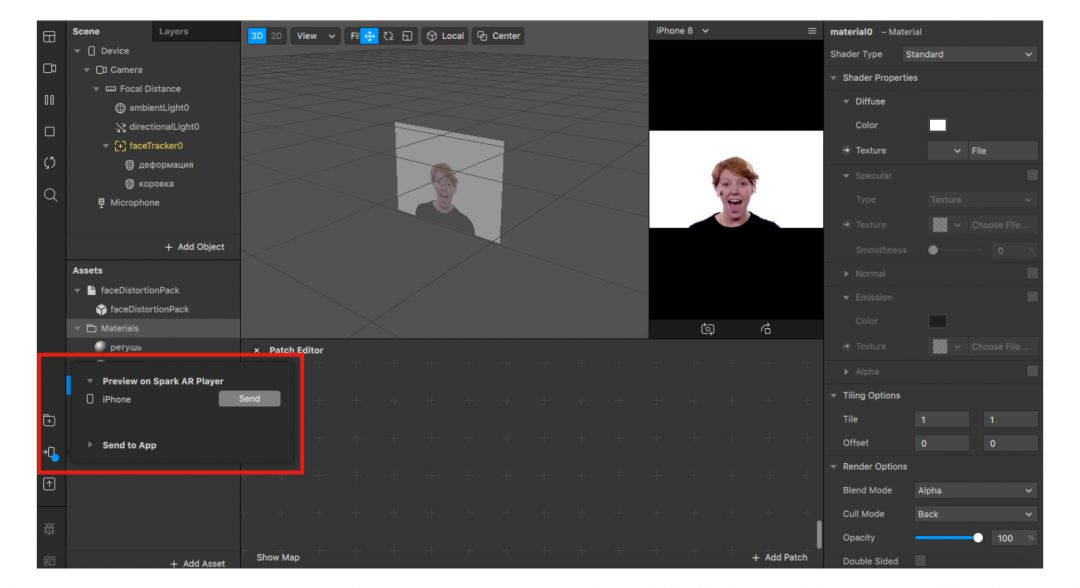This screenshot has height=588, width=1080.
Task: Open the Blend Mode dropdown
Action: pyautogui.click(x=975, y=490)
